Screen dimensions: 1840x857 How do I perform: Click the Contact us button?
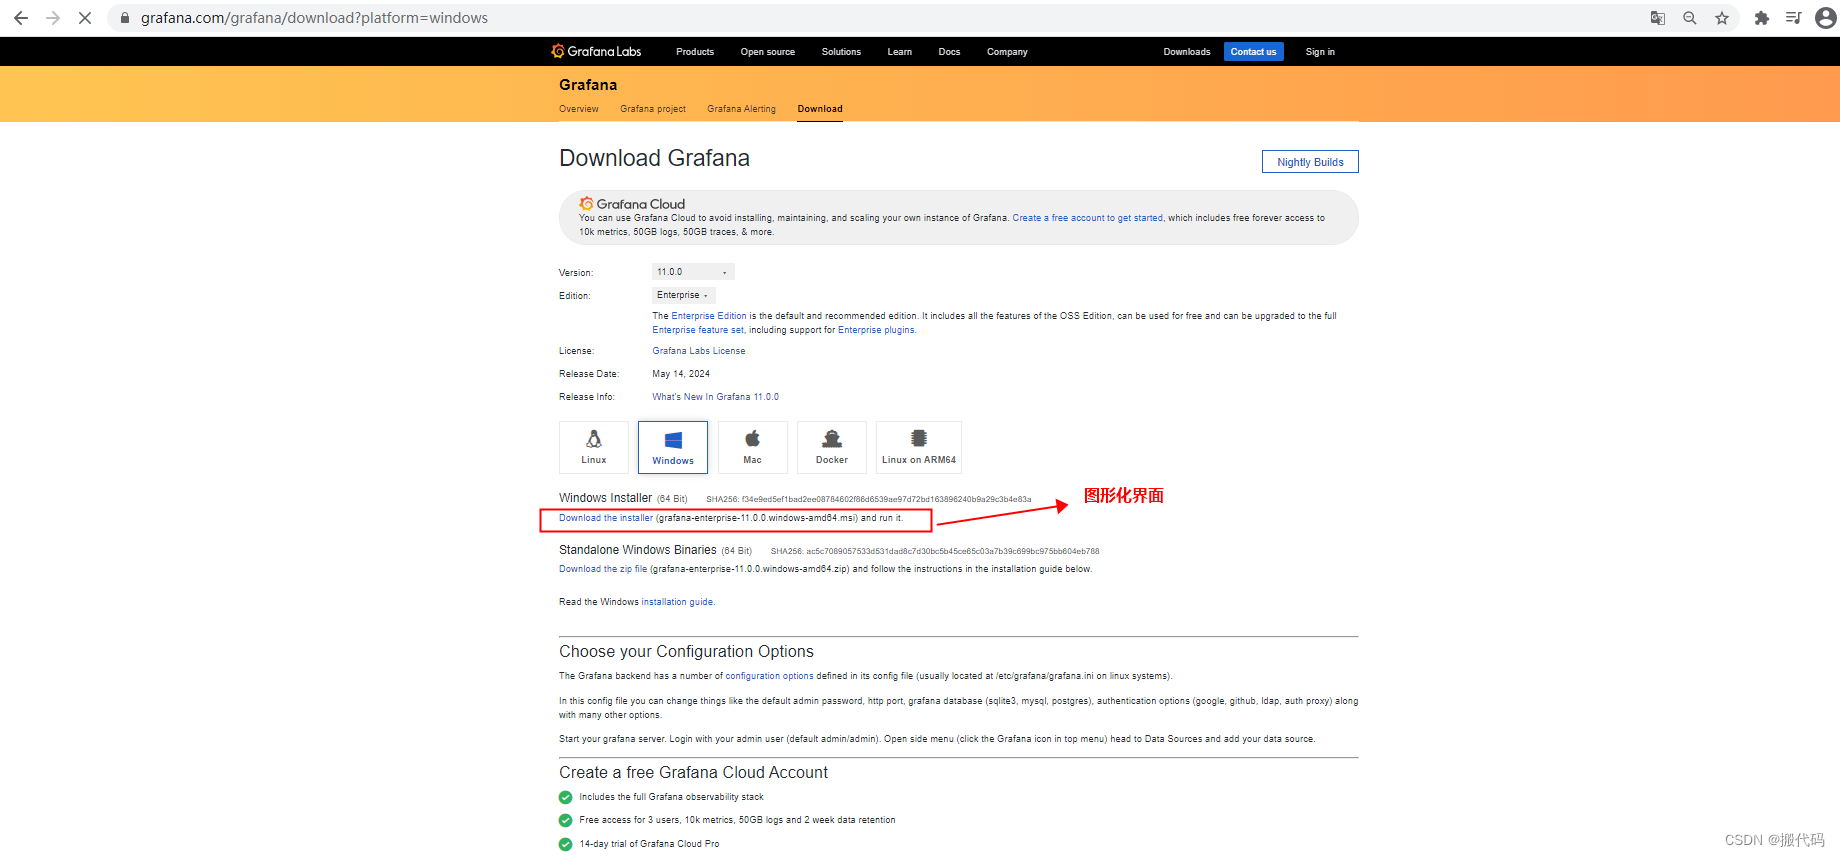pyautogui.click(x=1253, y=52)
